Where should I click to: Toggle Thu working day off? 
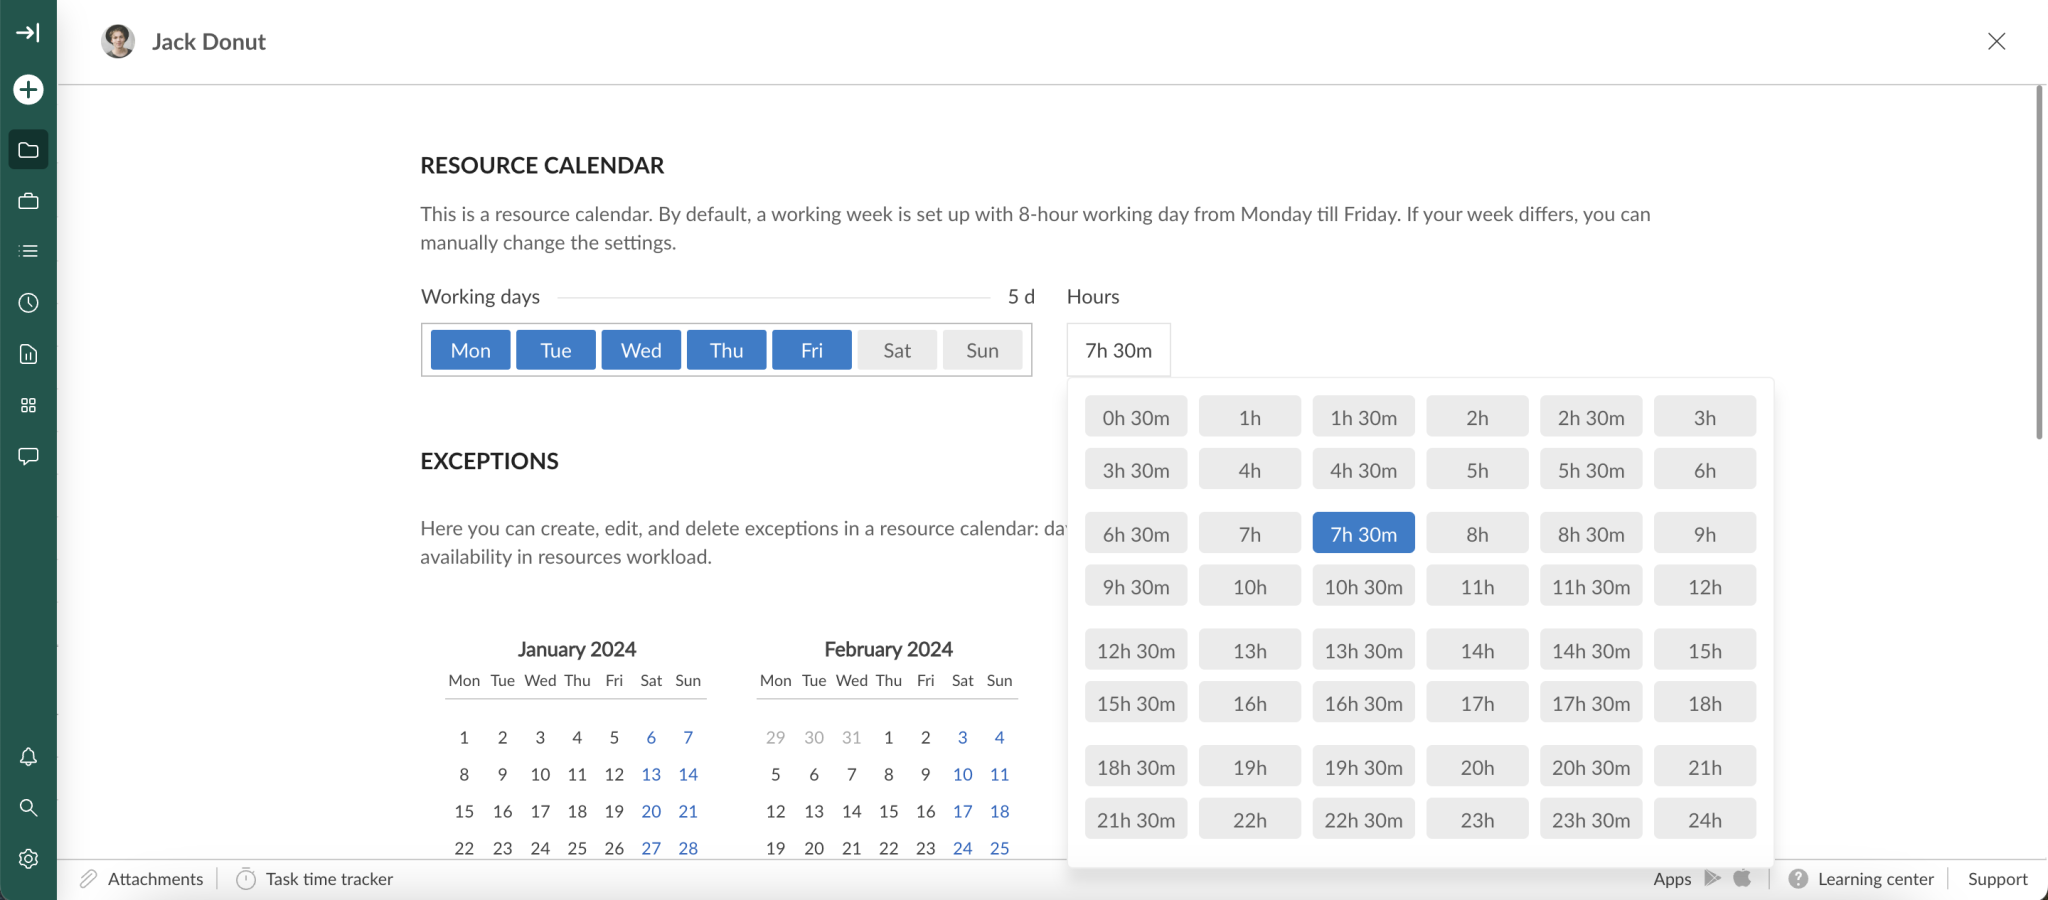pos(727,350)
